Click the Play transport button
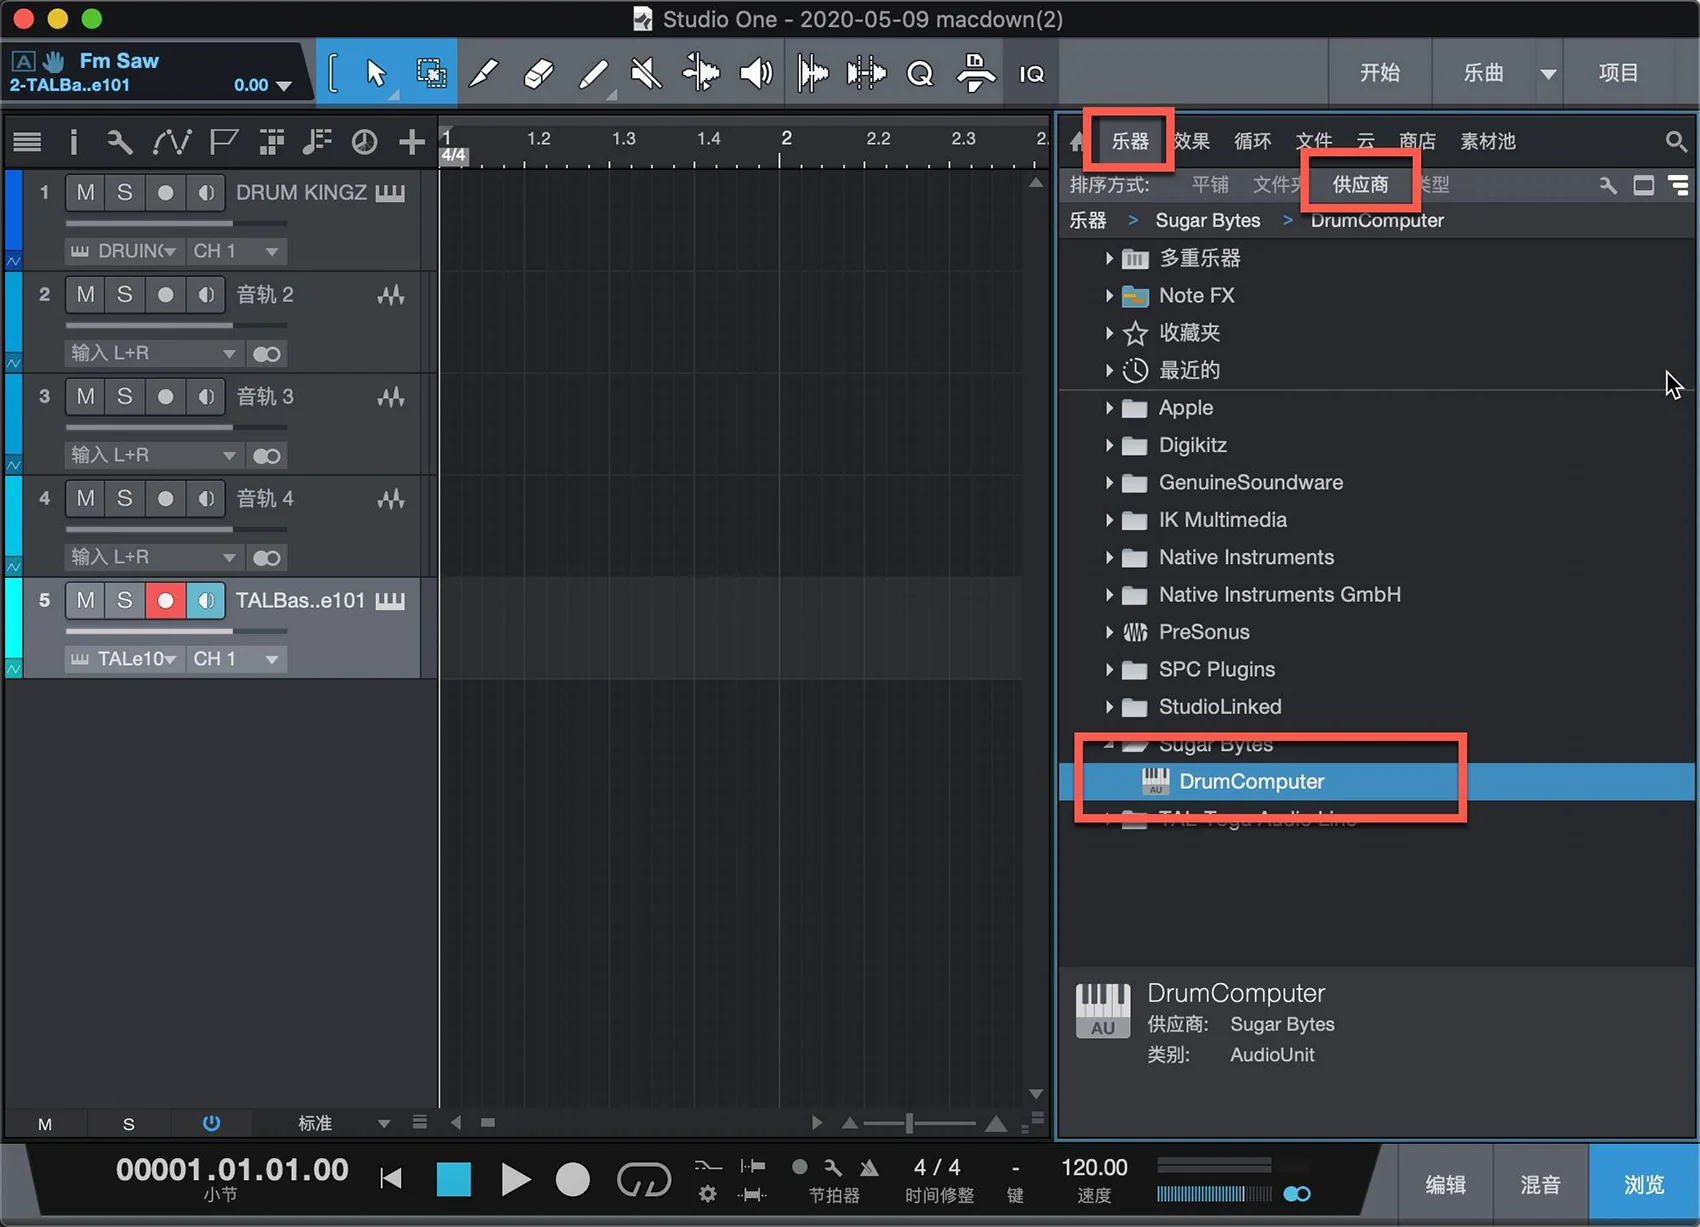 [515, 1179]
